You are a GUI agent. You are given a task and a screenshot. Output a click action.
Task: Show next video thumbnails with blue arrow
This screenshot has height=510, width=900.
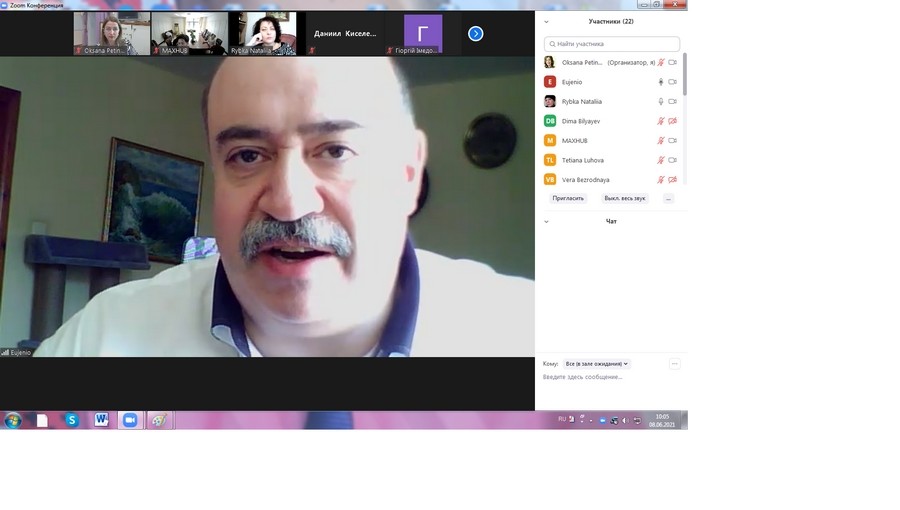point(475,34)
